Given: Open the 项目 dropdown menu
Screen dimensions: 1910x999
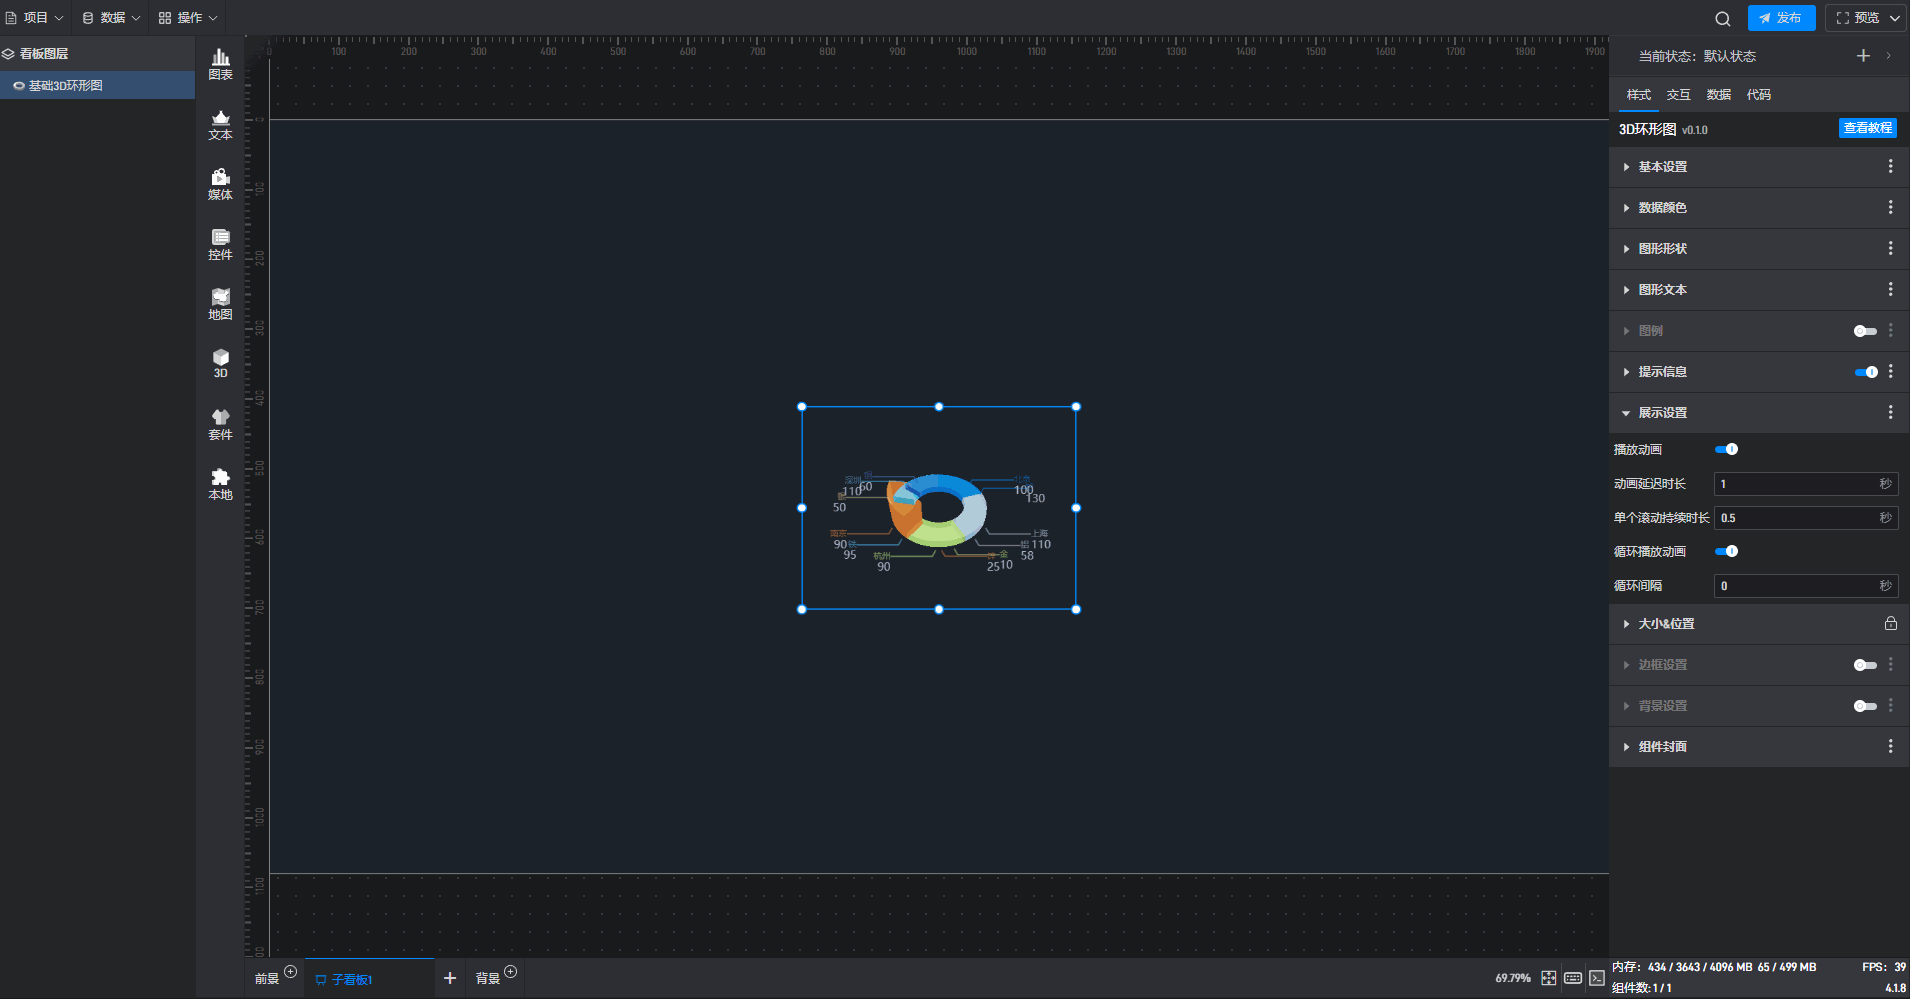Looking at the screenshot, I should pyautogui.click(x=35, y=18).
